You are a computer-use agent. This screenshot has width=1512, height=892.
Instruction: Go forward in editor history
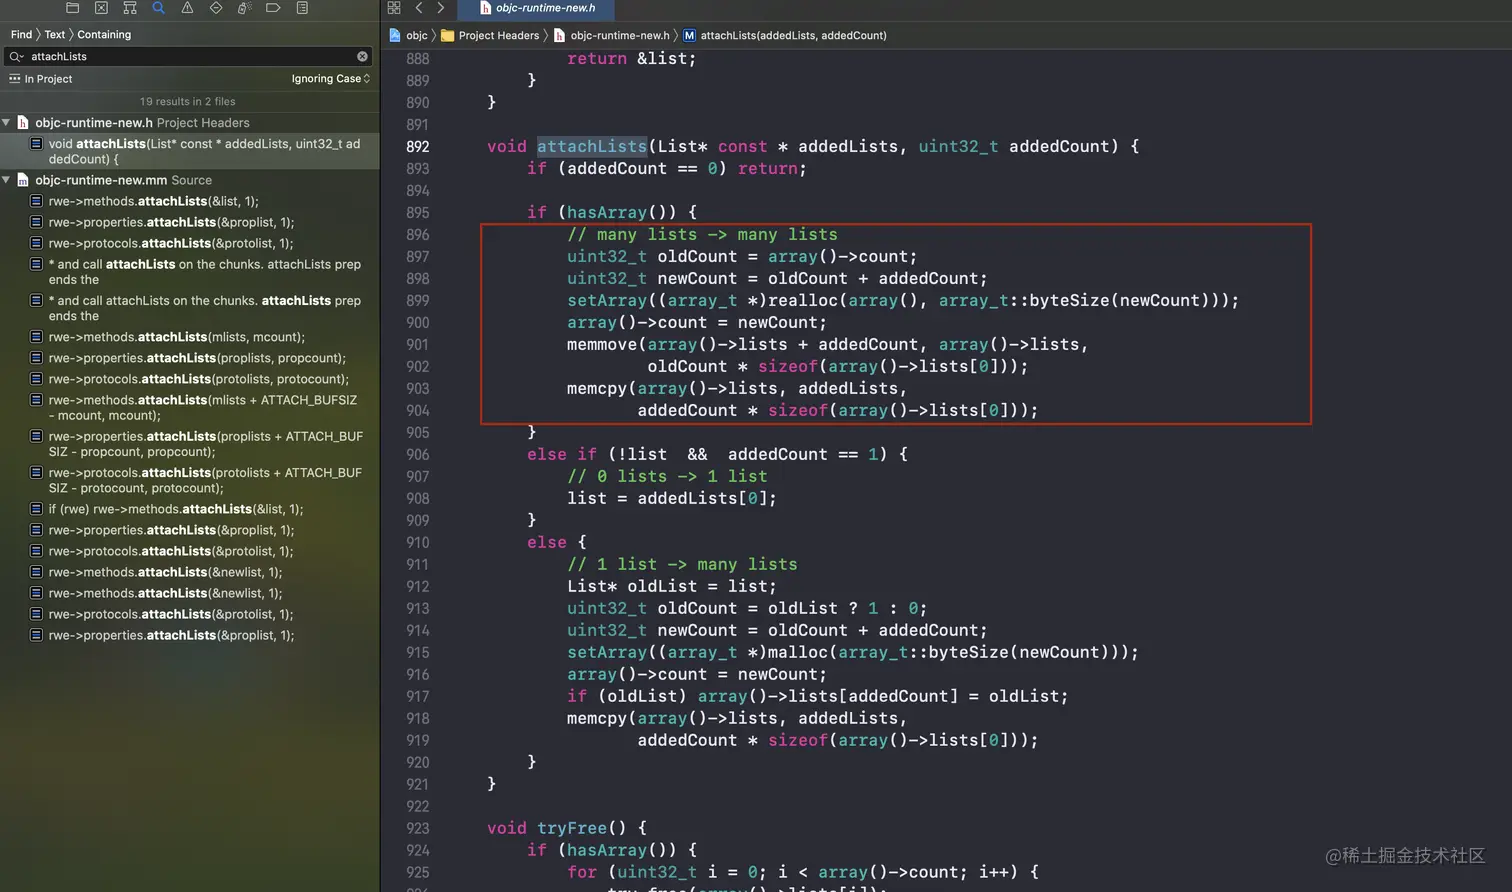(441, 8)
